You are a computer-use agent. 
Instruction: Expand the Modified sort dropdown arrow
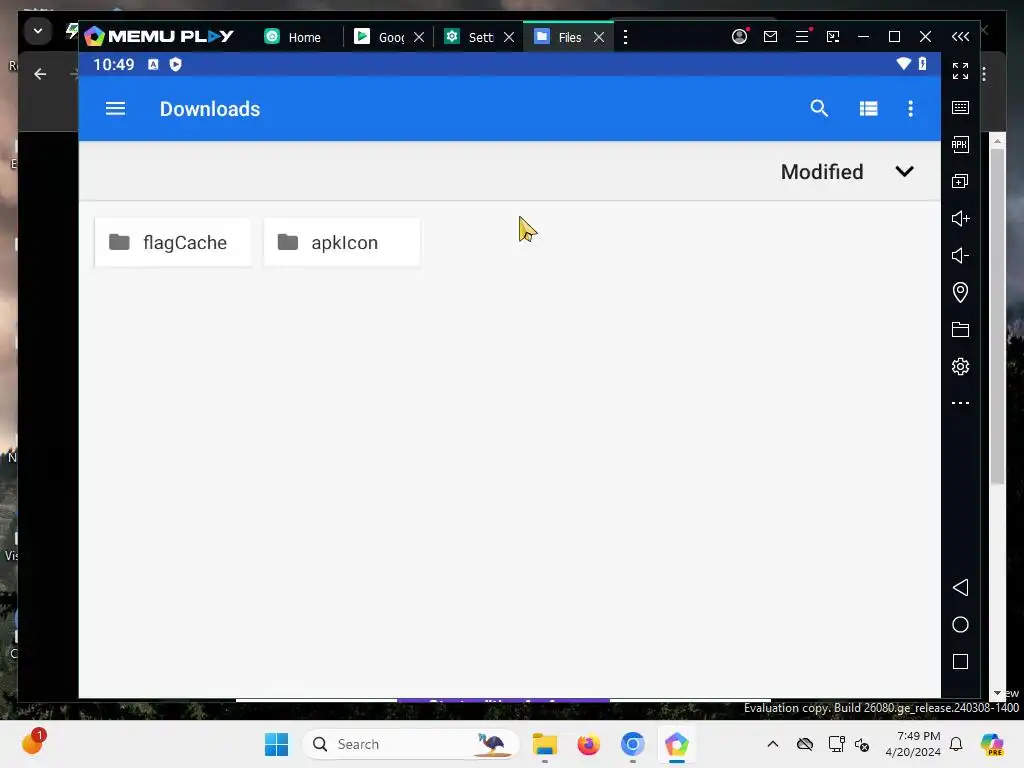pyautogui.click(x=904, y=172)
